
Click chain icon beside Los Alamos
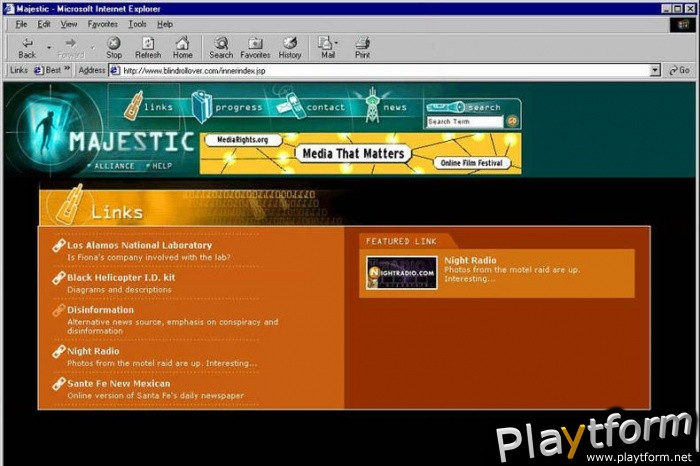pos(58,245)
